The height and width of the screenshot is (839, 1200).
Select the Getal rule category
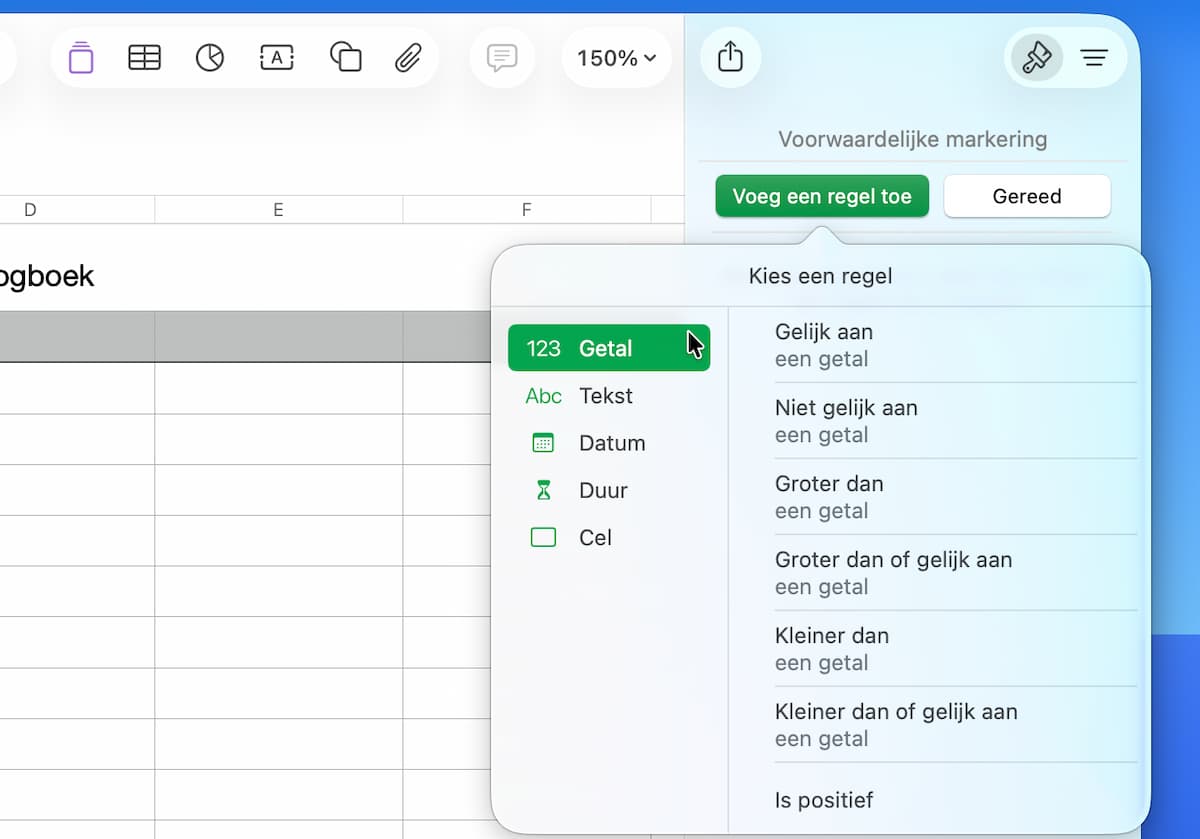tap(609, 348)
